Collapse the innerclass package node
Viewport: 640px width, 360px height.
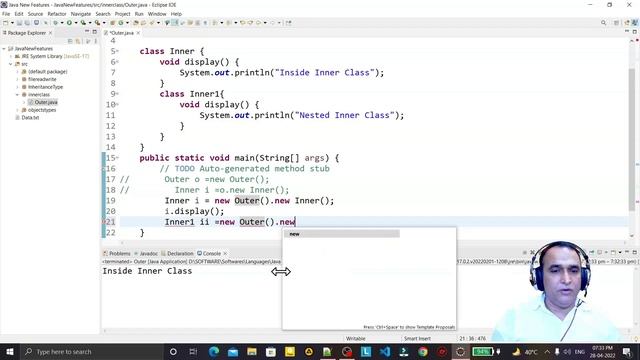(x=18, y=95)
